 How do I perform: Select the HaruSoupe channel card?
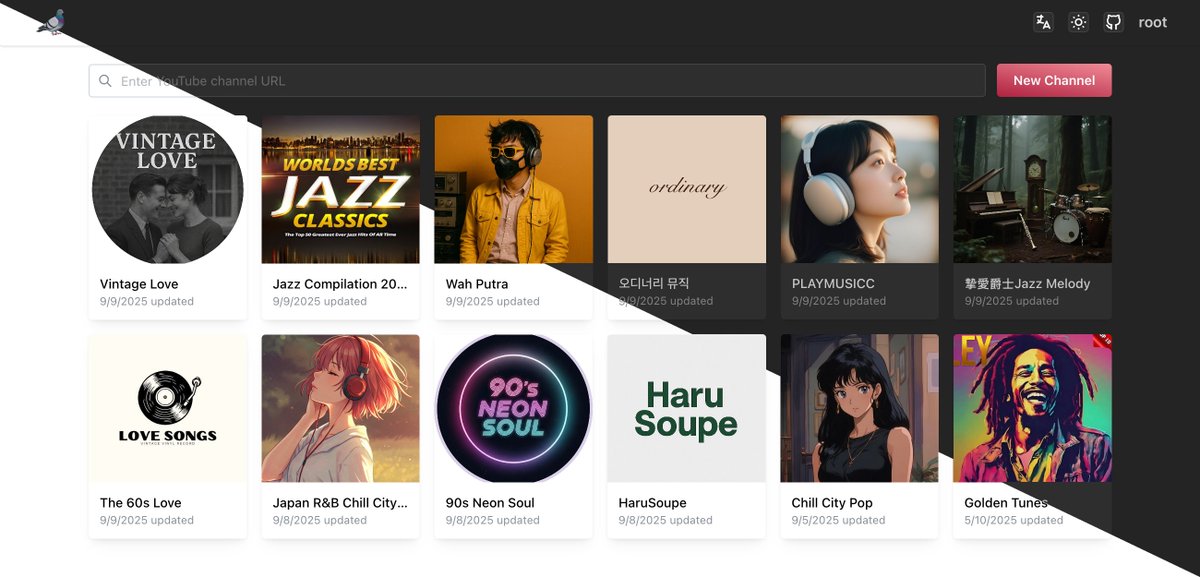[x=686, y=436]
